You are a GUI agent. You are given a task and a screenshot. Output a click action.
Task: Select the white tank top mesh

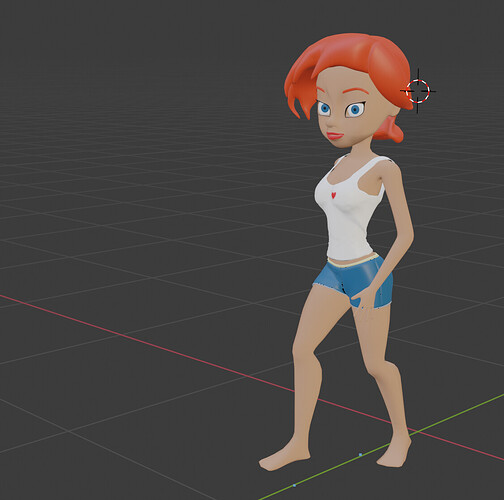point(350,213)
